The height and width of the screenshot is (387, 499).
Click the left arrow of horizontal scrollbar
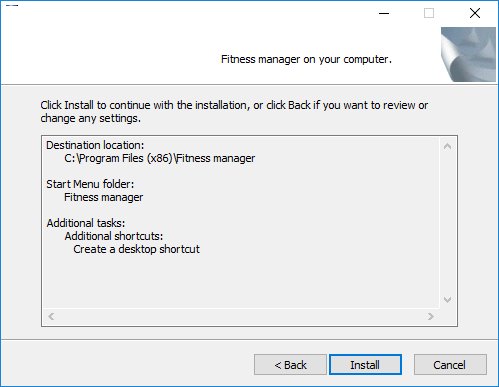(x=51, y=316)
